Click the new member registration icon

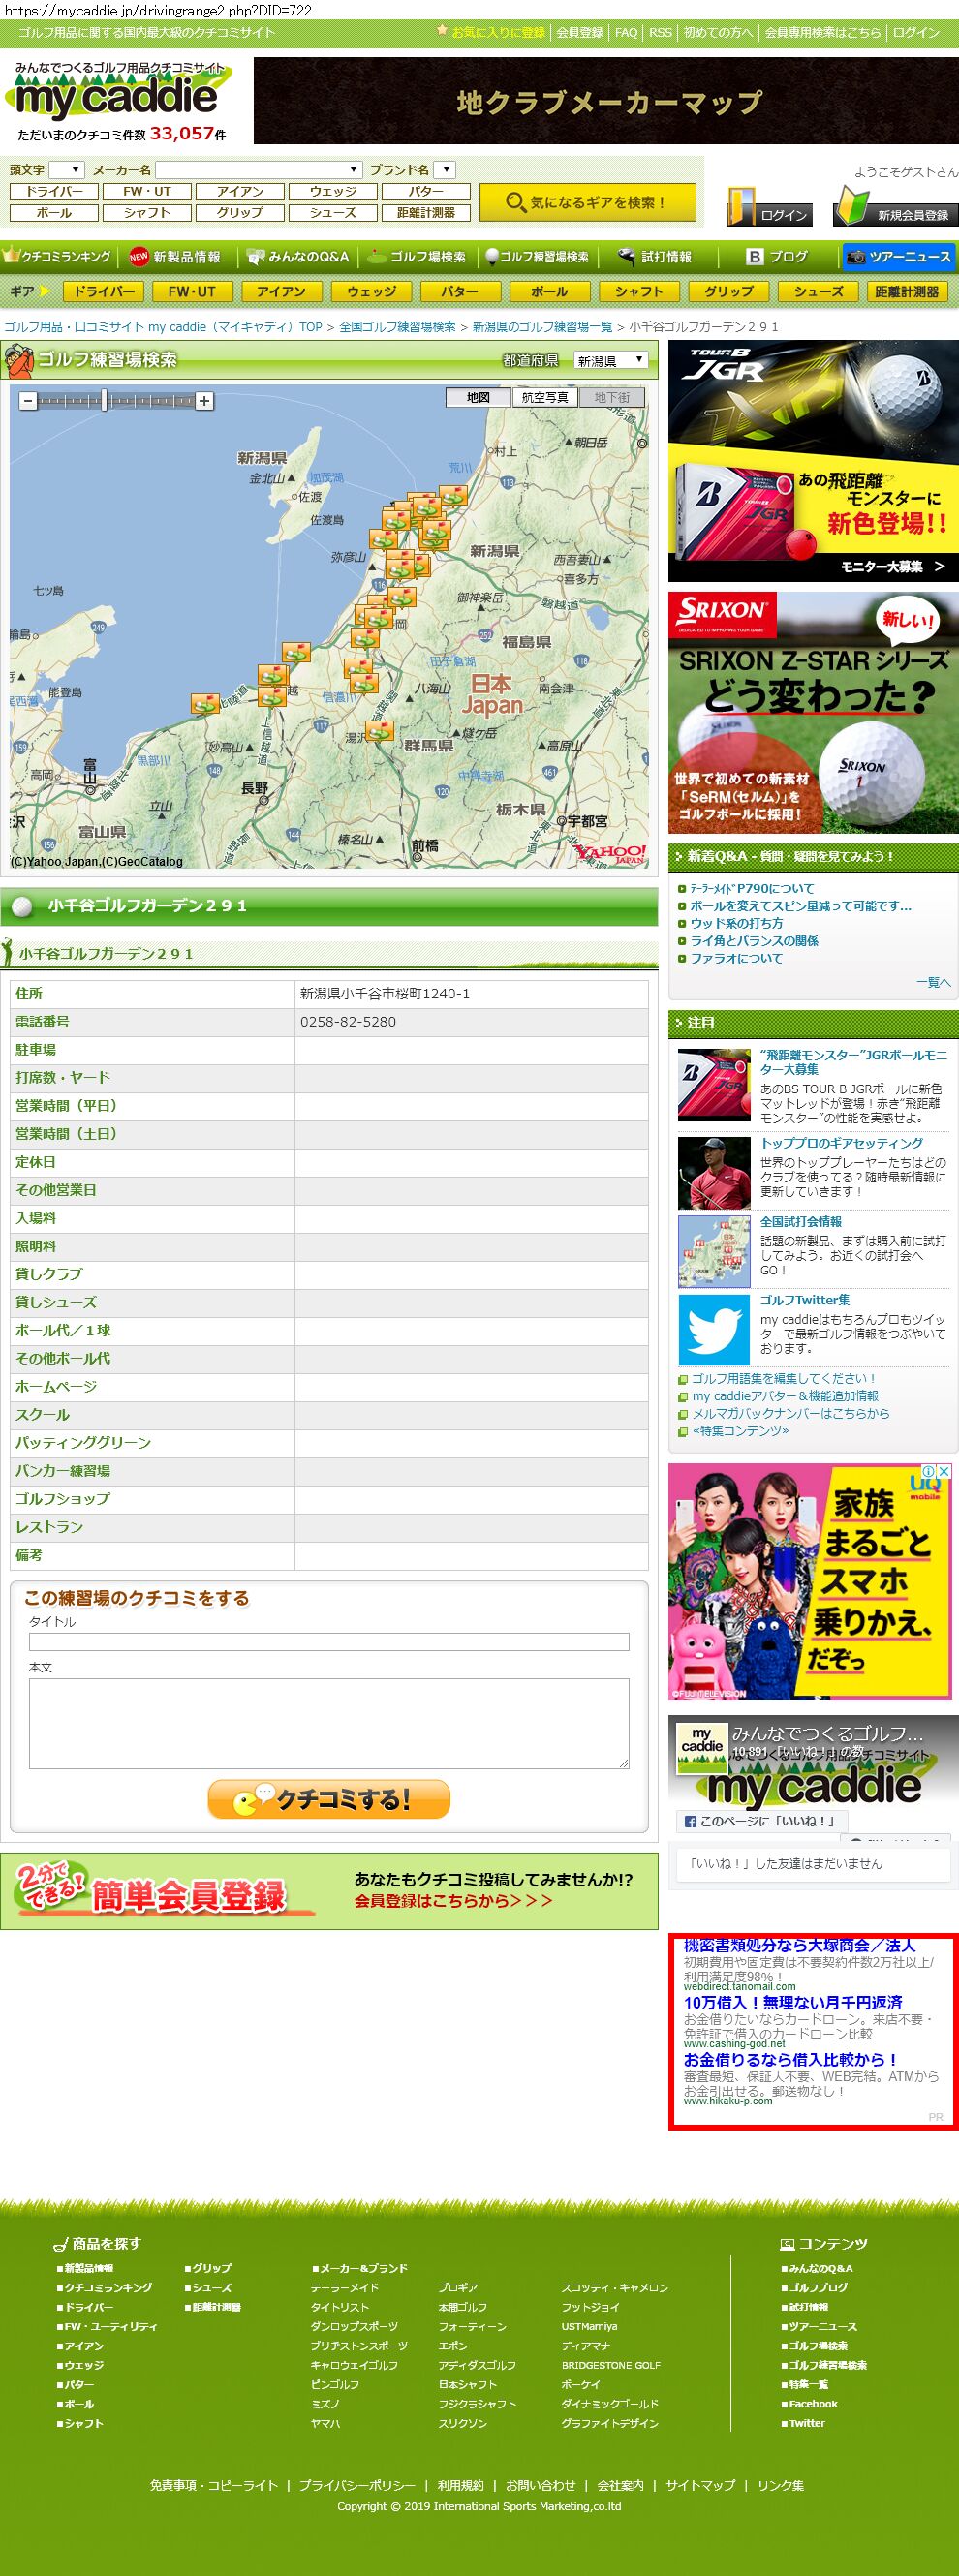(x=852, y=206)
